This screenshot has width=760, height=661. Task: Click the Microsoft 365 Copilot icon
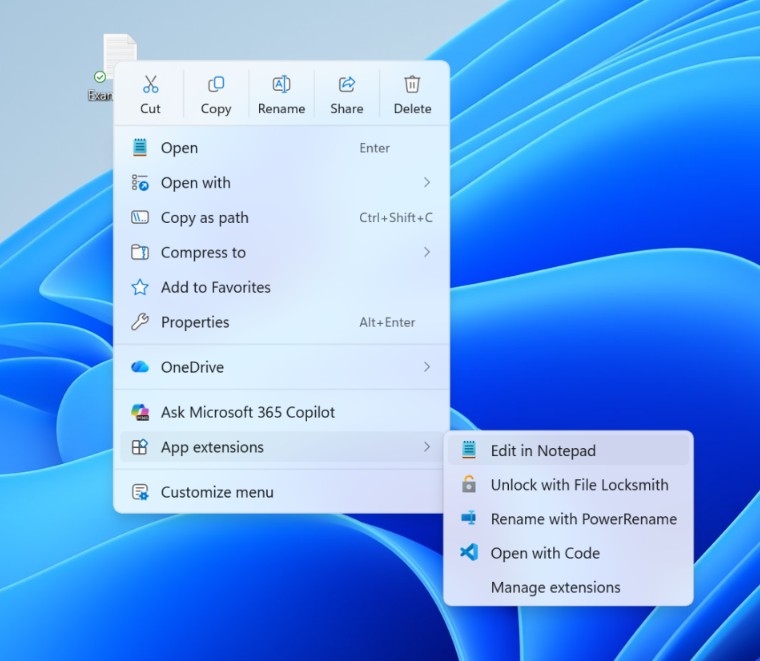(140, 412)
